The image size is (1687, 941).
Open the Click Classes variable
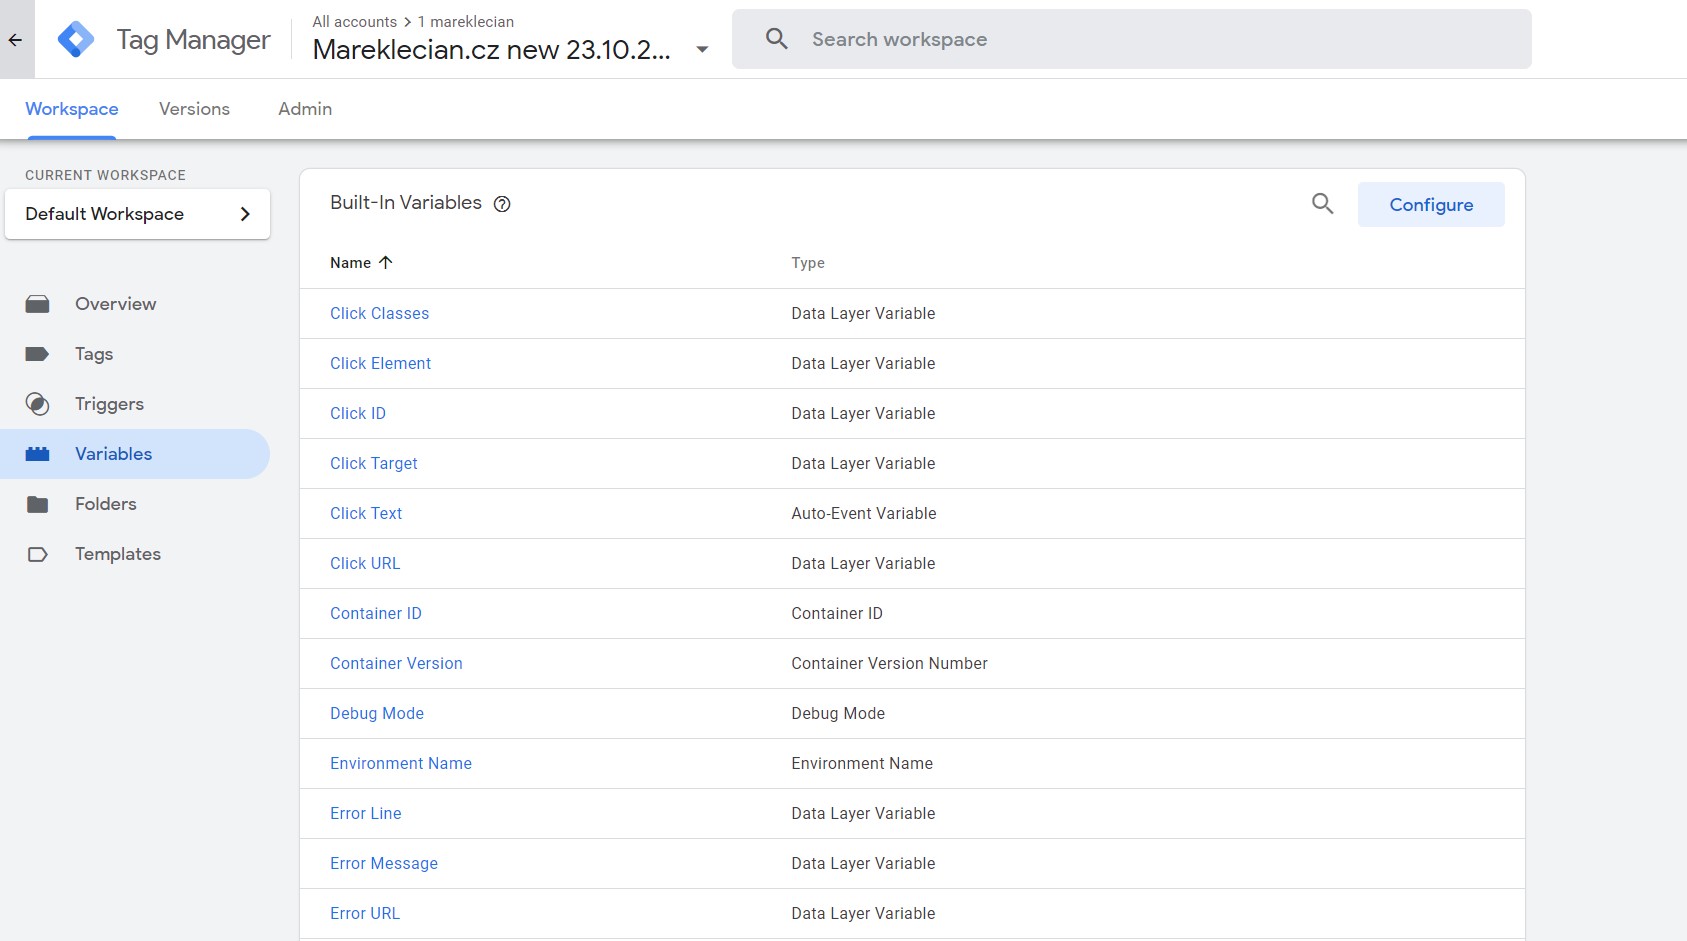pyautogui.click(x=379, y=314)
